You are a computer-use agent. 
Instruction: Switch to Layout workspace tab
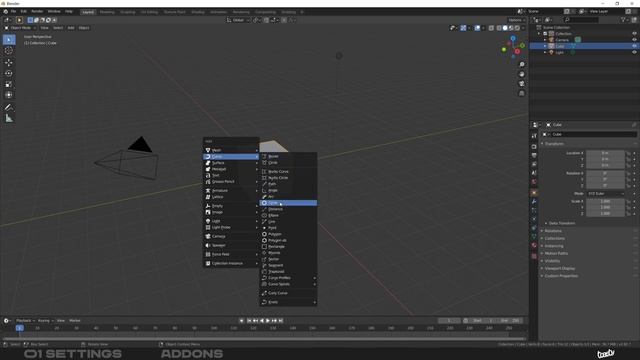(x=88, y=12)
